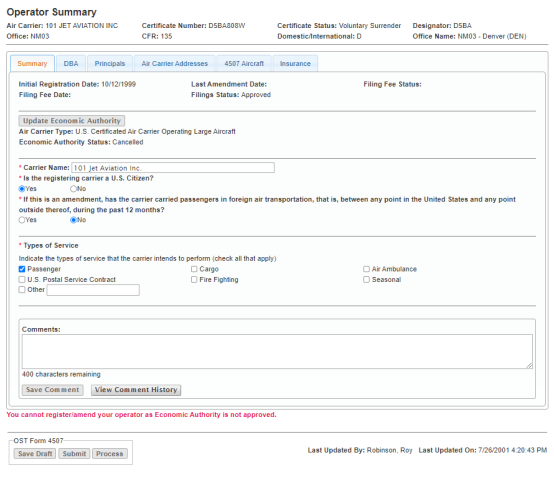
Task: Click the Other service text field
Action: pos(93,290)
